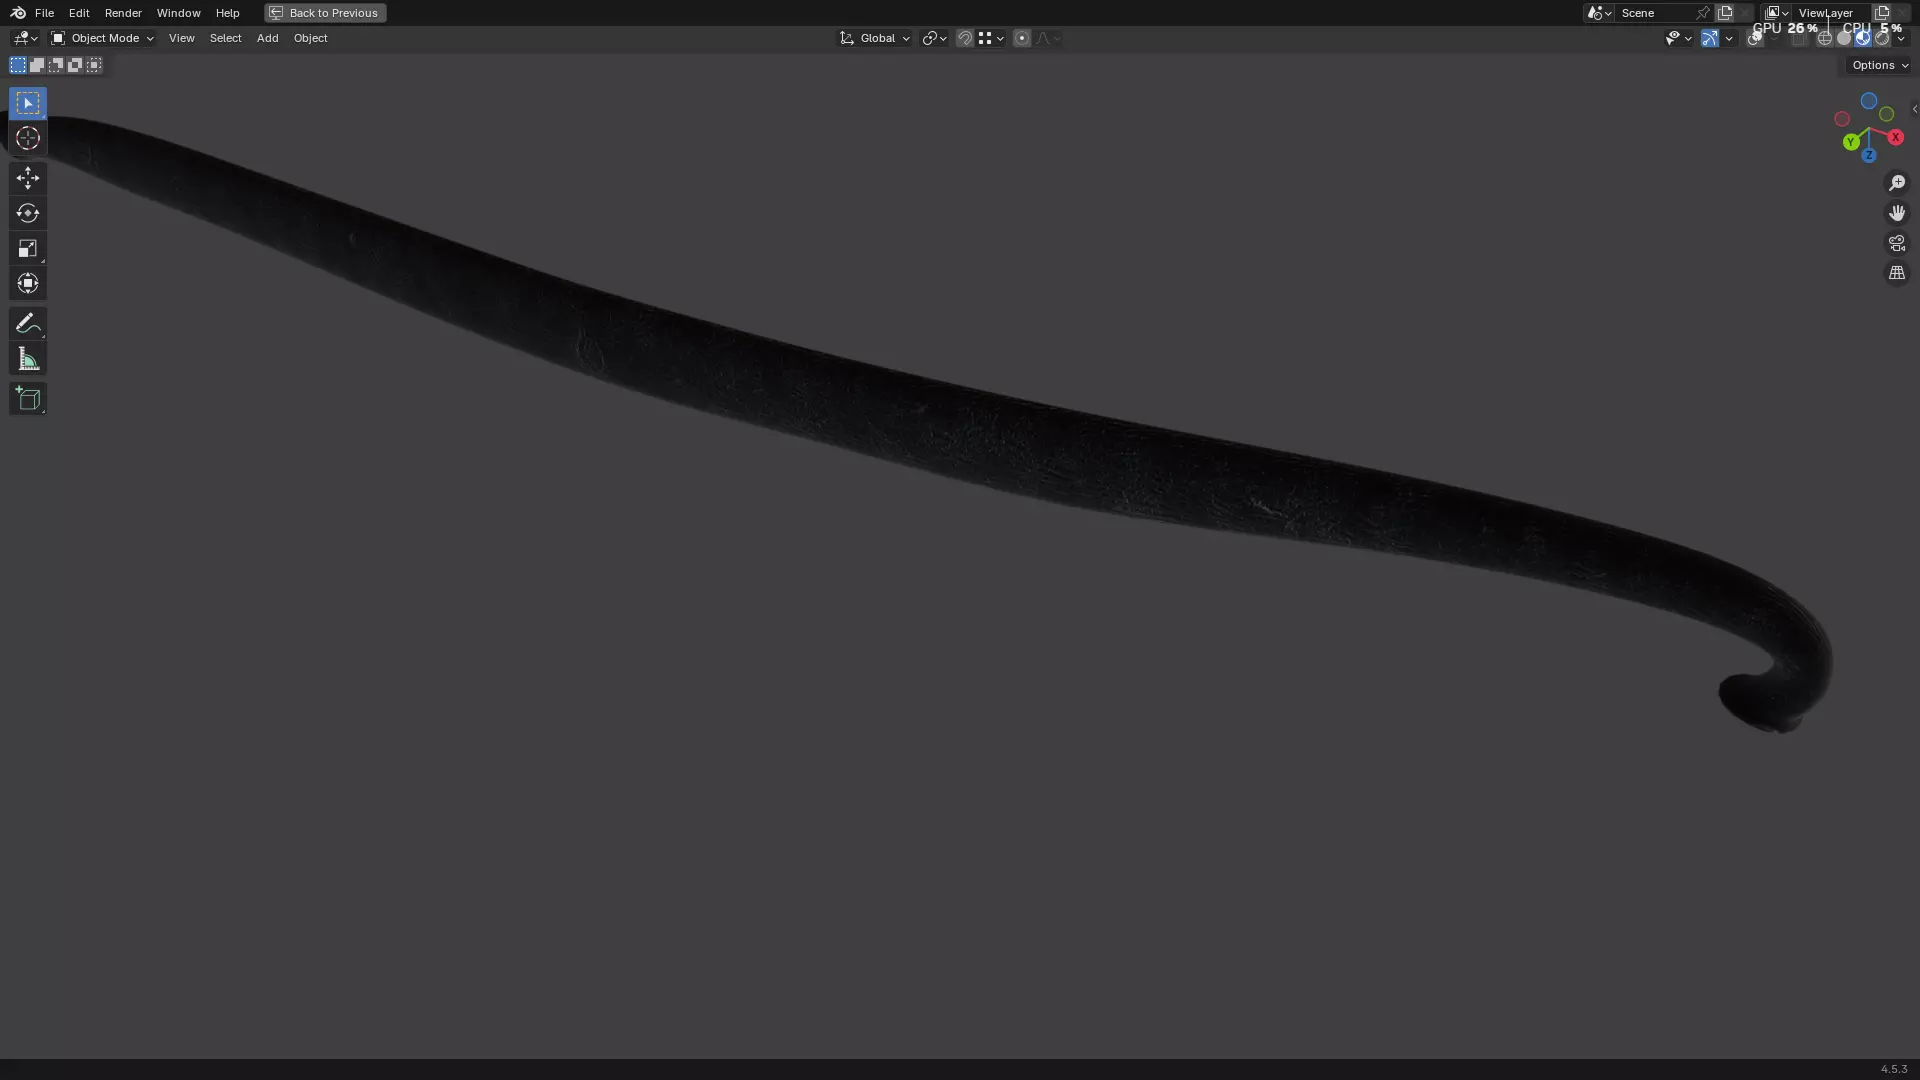Select the Move tool
1920x1080 pixels.
click(x=28, y=178)
